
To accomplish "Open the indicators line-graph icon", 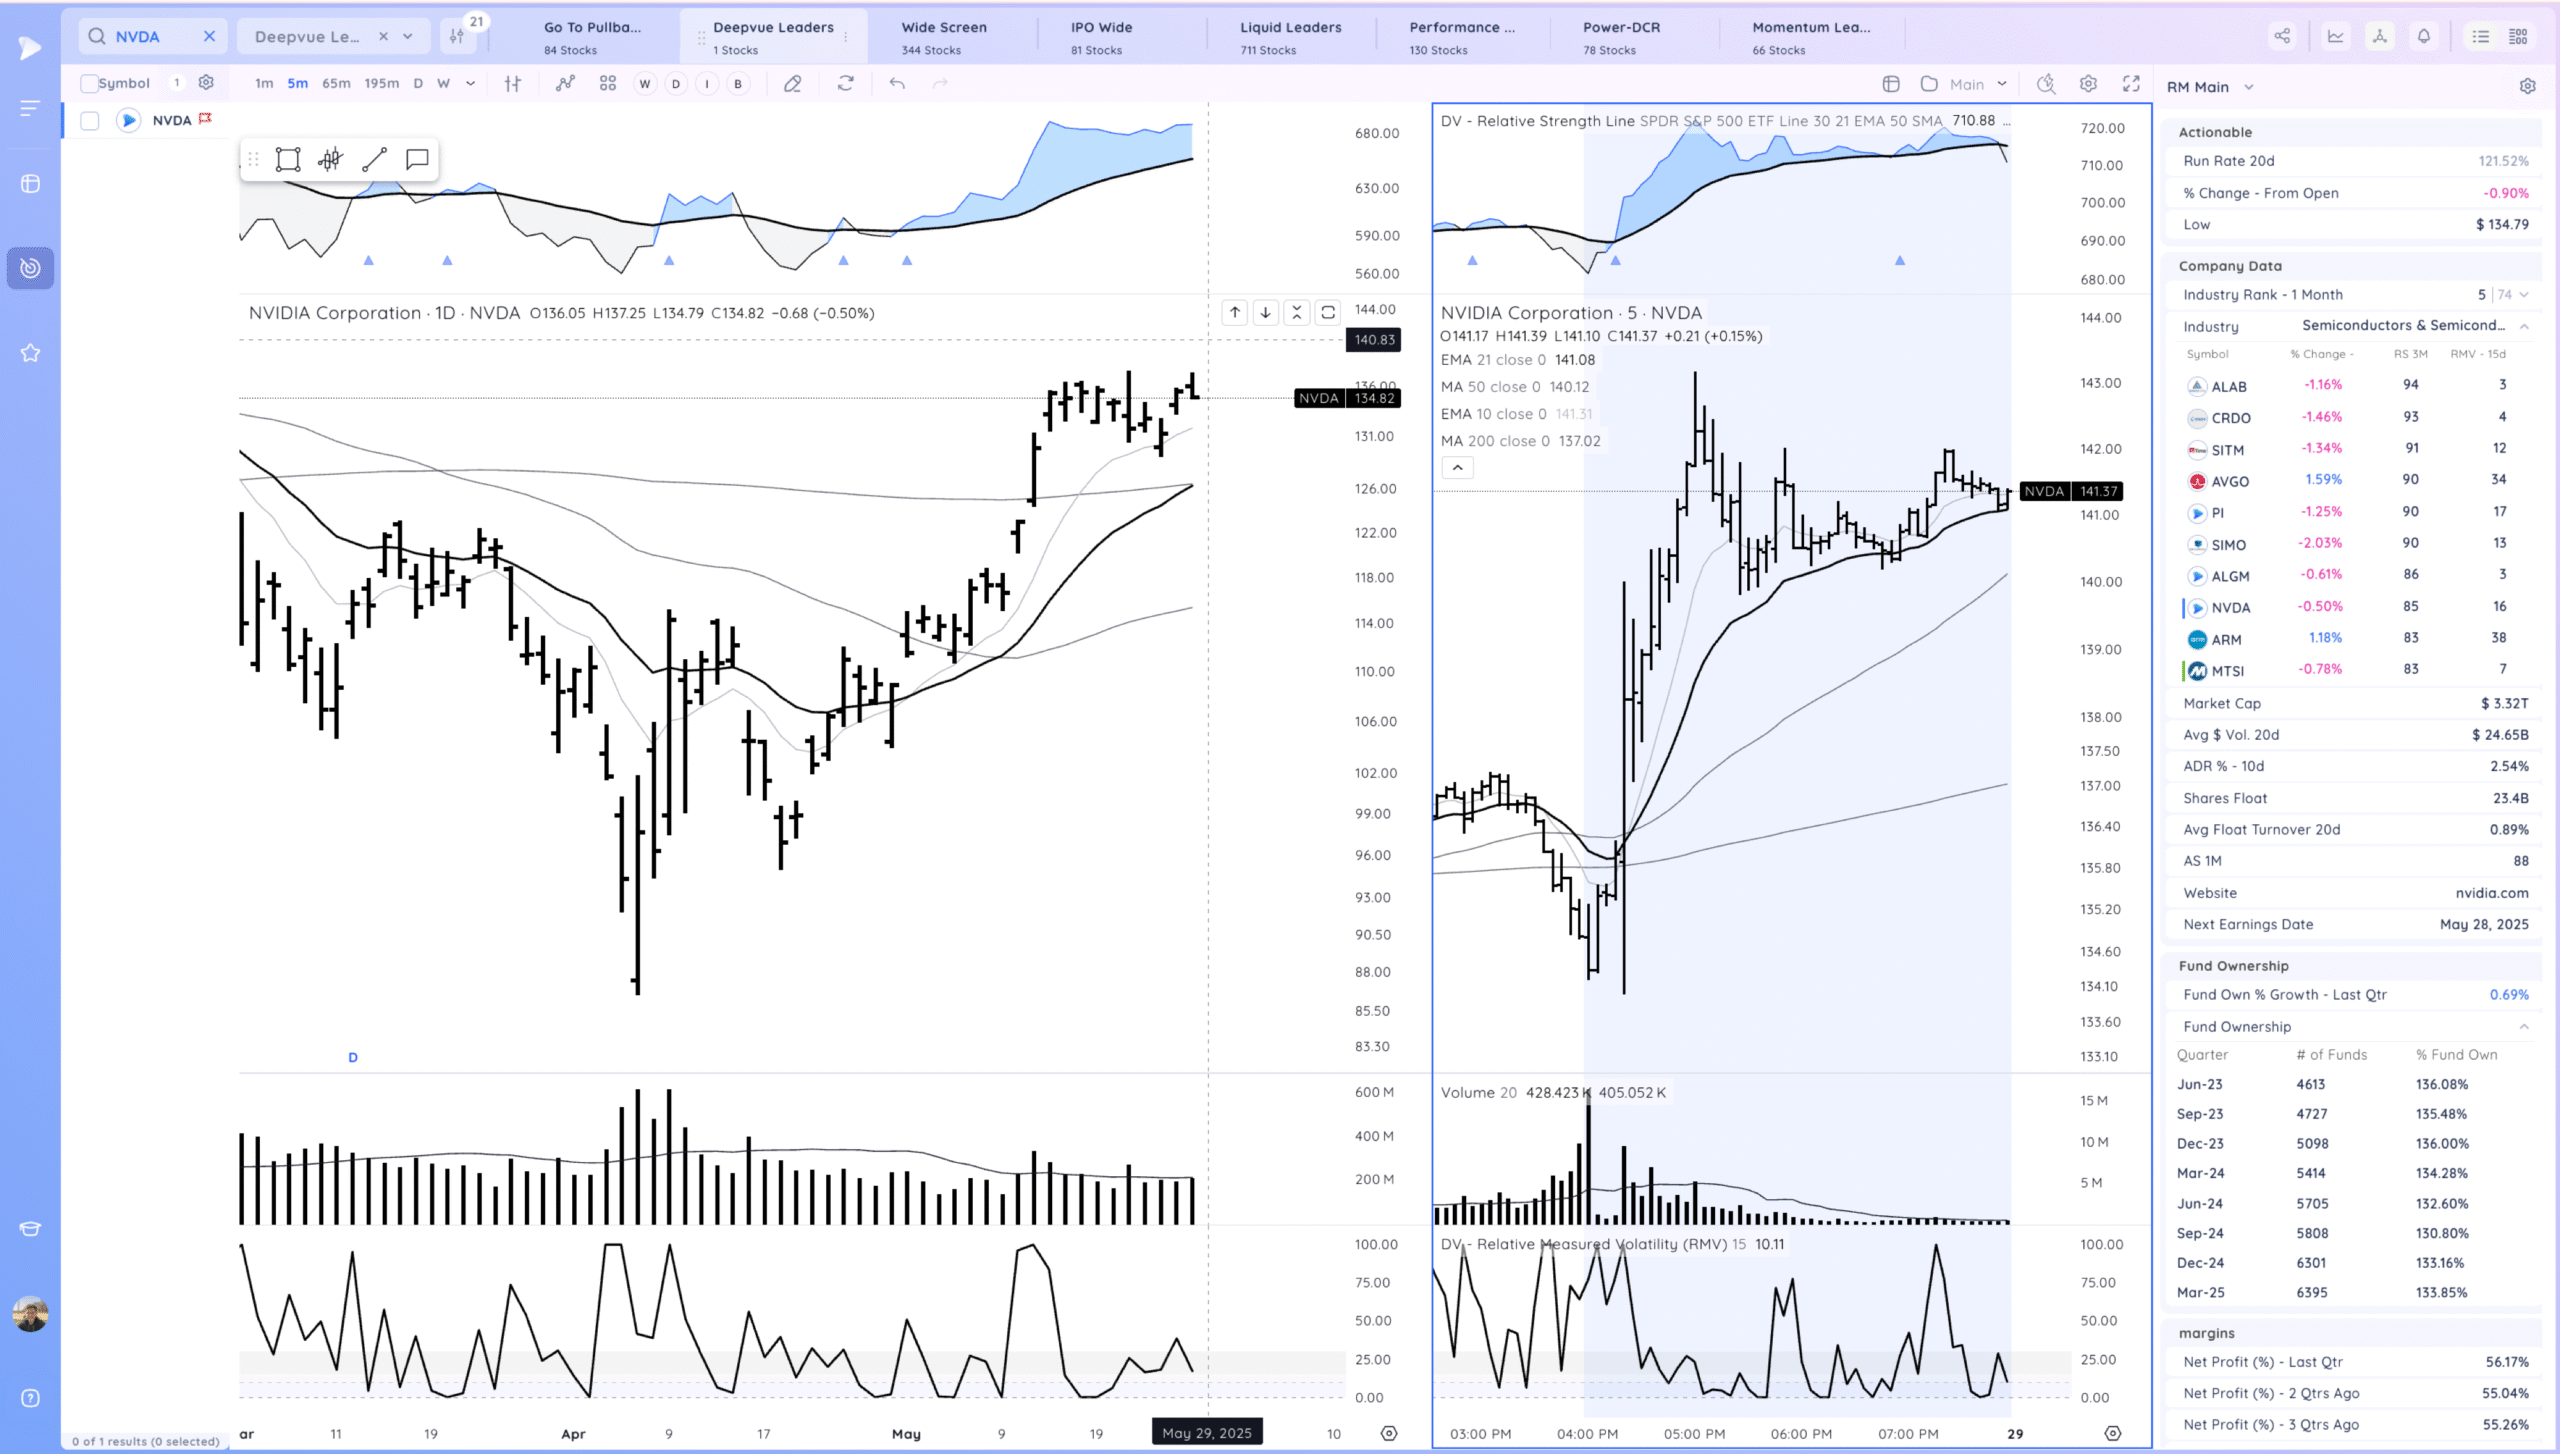I will 565,84.
